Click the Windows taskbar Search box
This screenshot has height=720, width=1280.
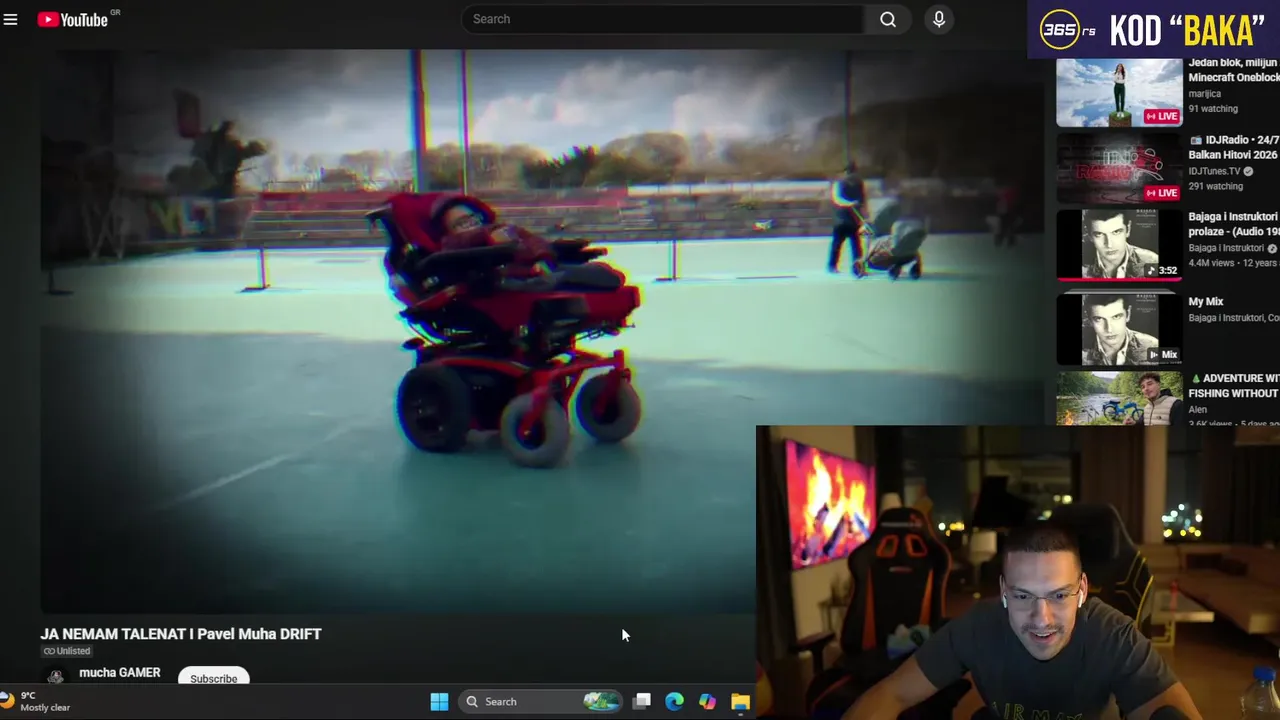coord(541,701)
